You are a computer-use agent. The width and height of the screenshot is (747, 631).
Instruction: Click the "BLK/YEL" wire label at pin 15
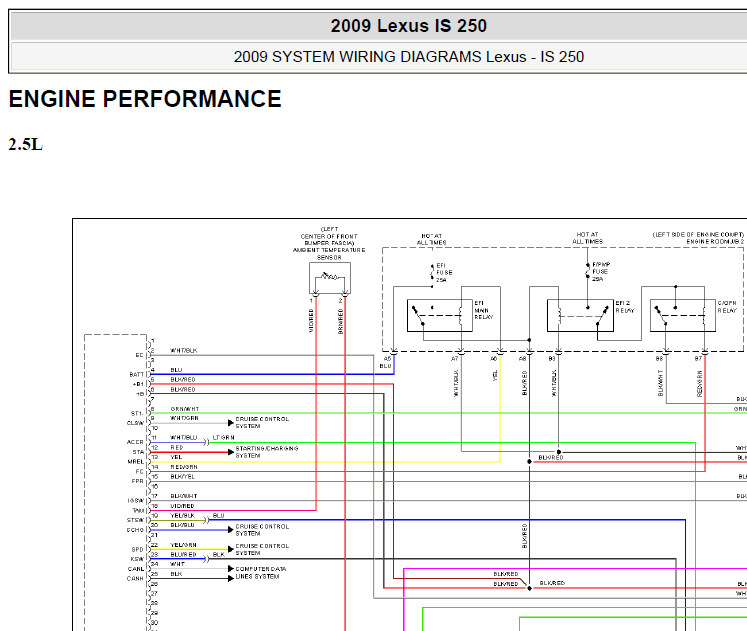click(x=182, y=477)
